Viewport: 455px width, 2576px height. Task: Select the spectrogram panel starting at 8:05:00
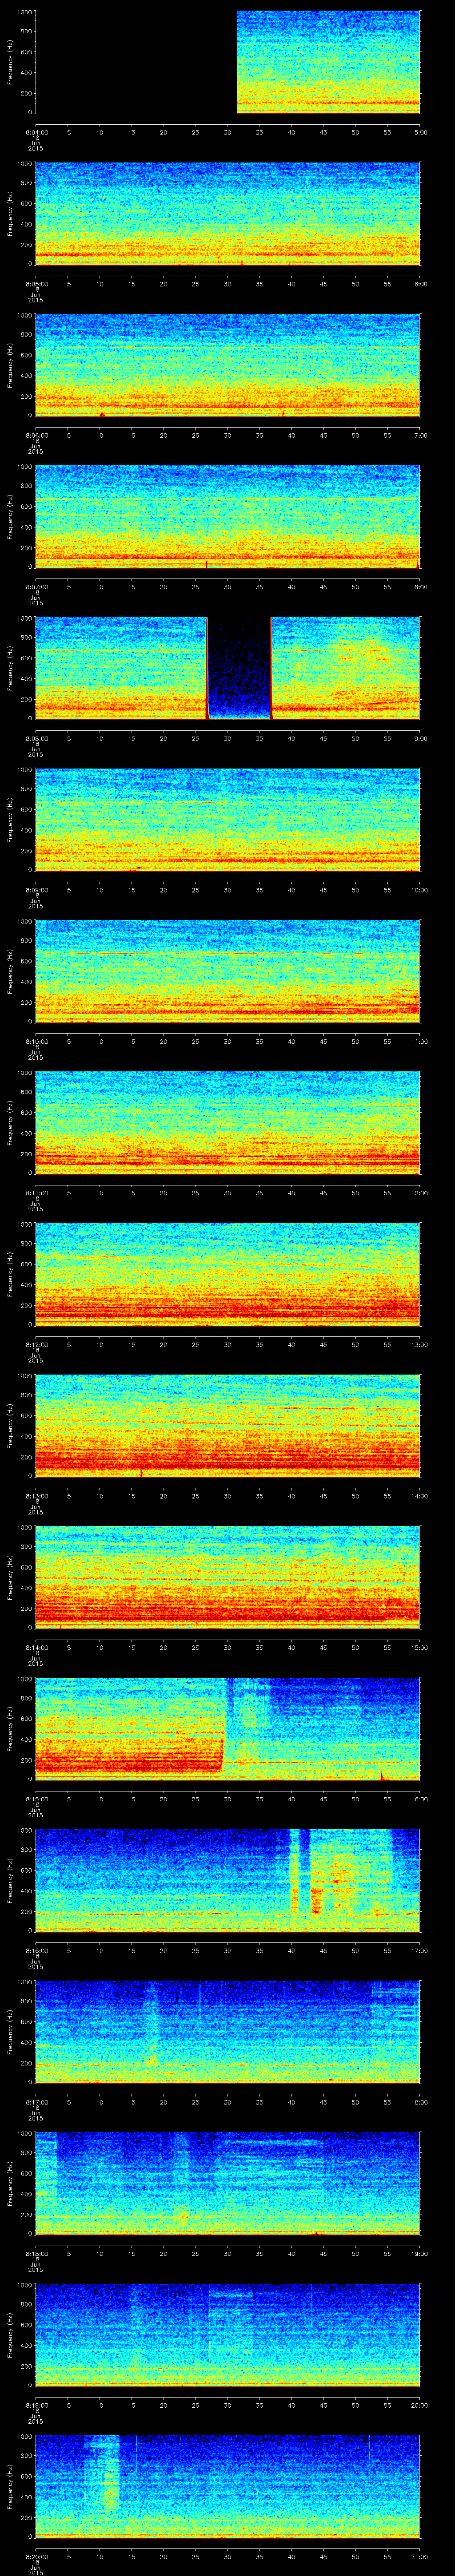[227, 214]
